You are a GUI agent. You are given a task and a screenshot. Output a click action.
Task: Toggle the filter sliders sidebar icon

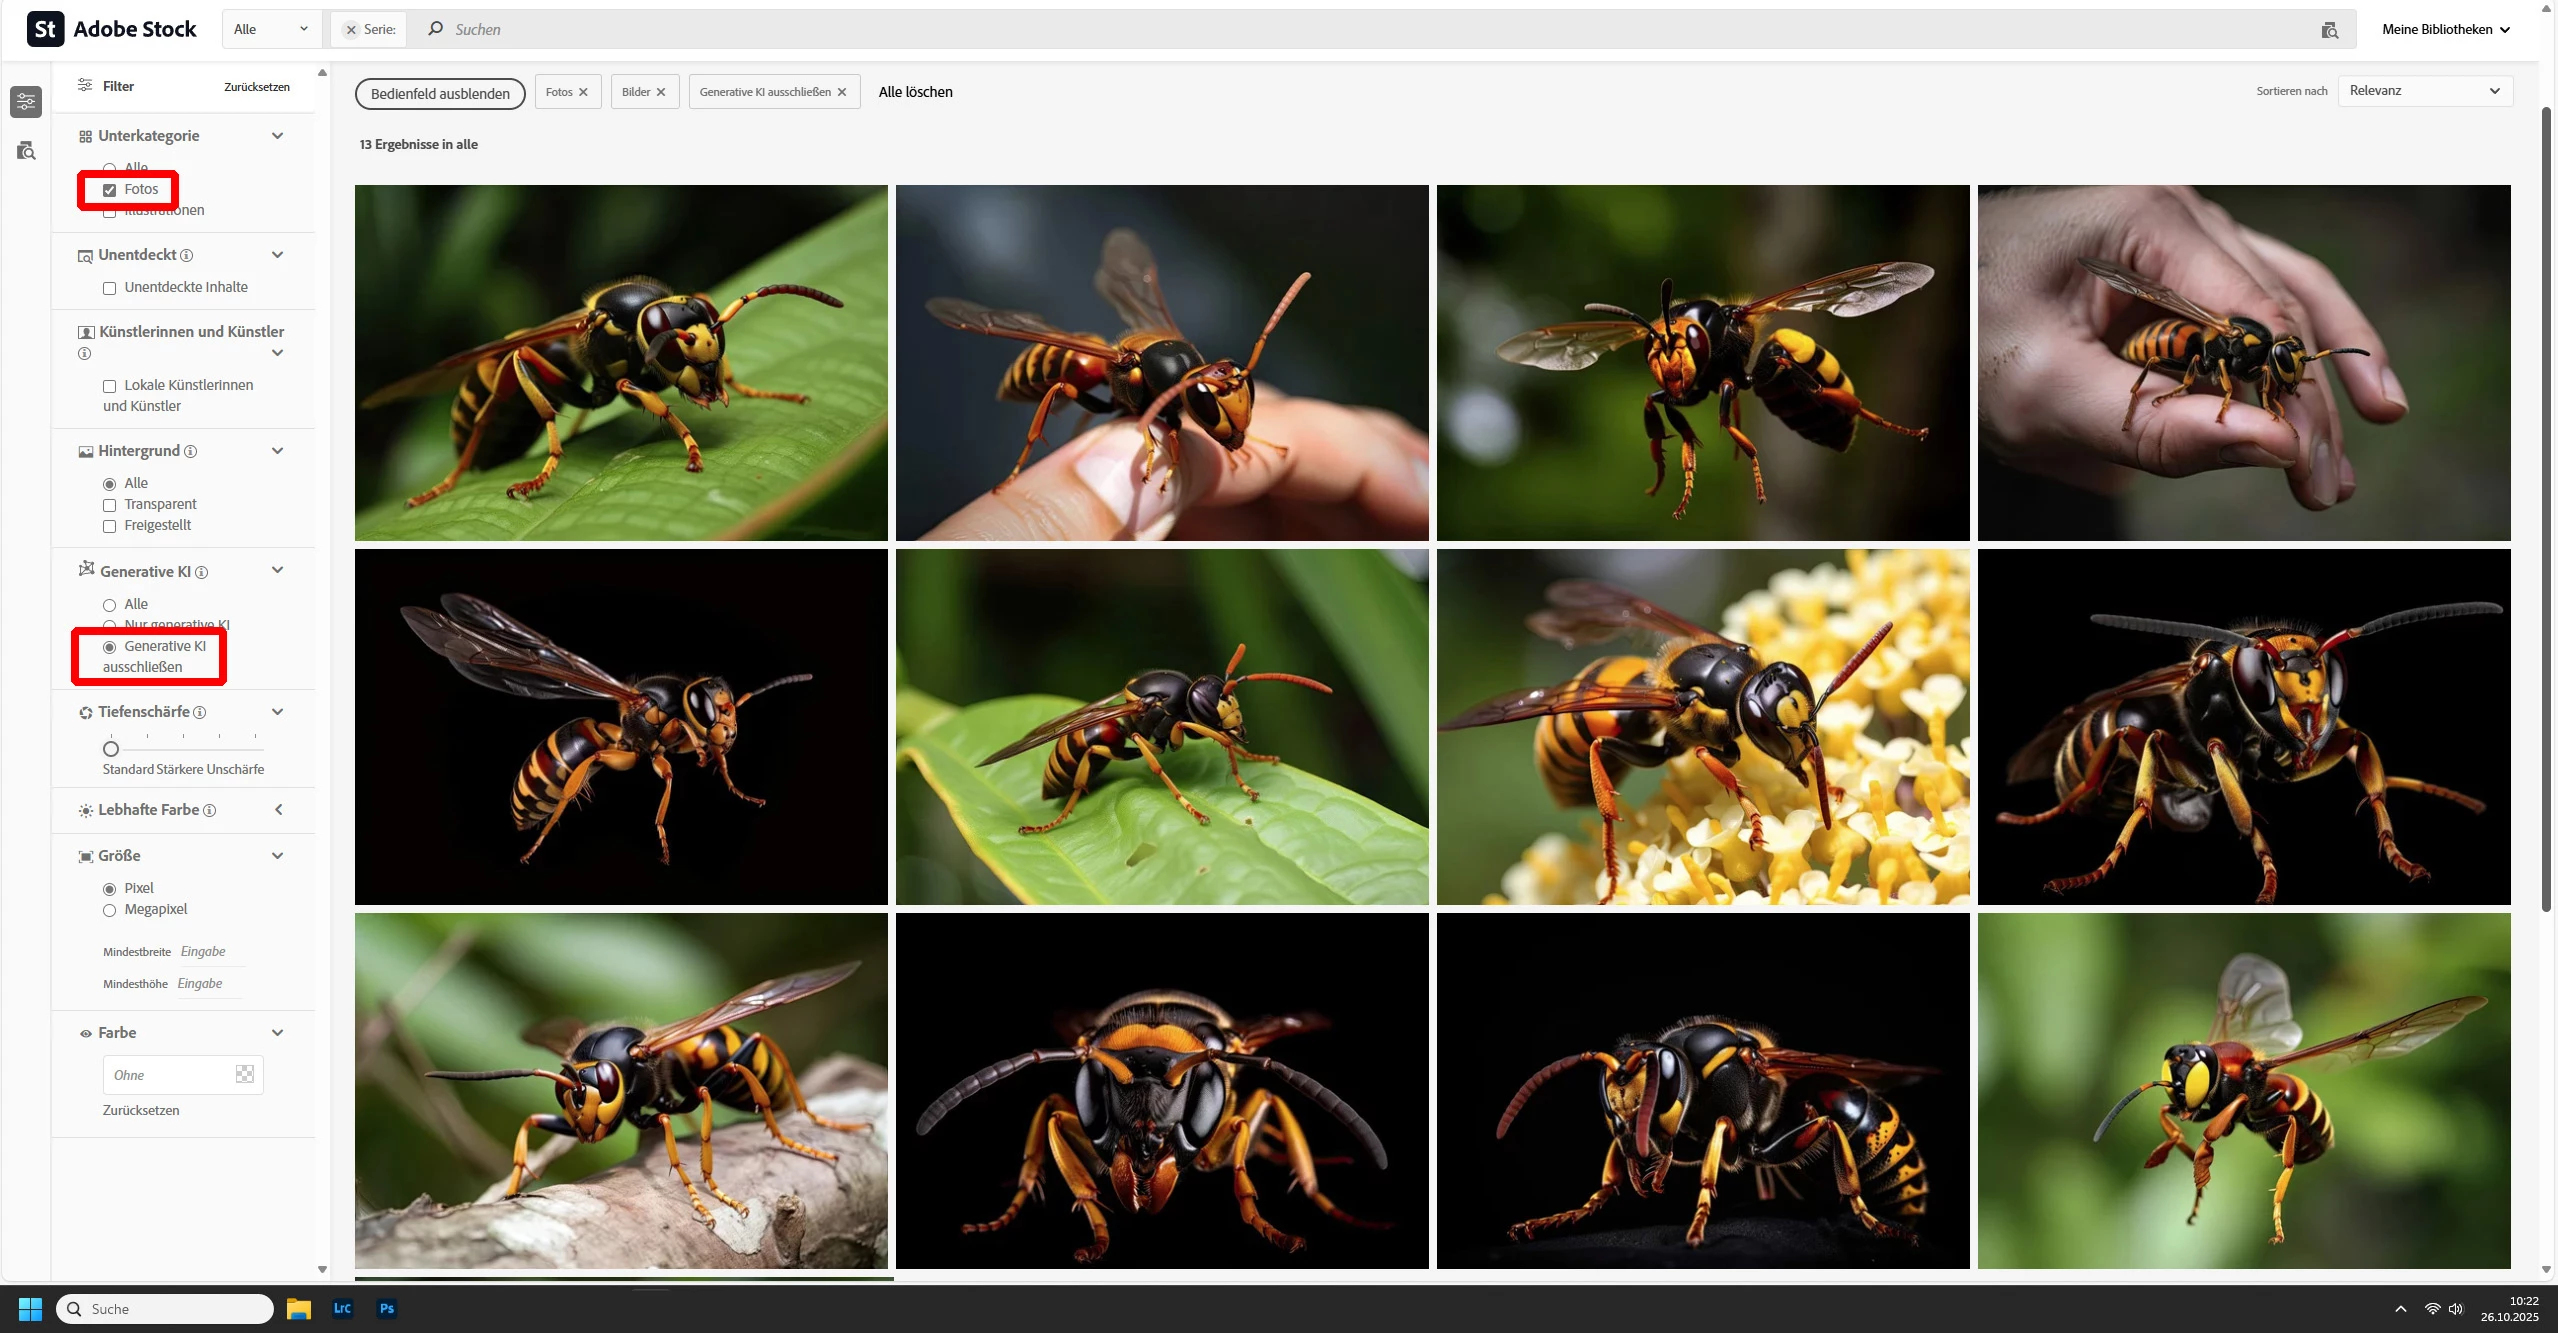point(26,101)
